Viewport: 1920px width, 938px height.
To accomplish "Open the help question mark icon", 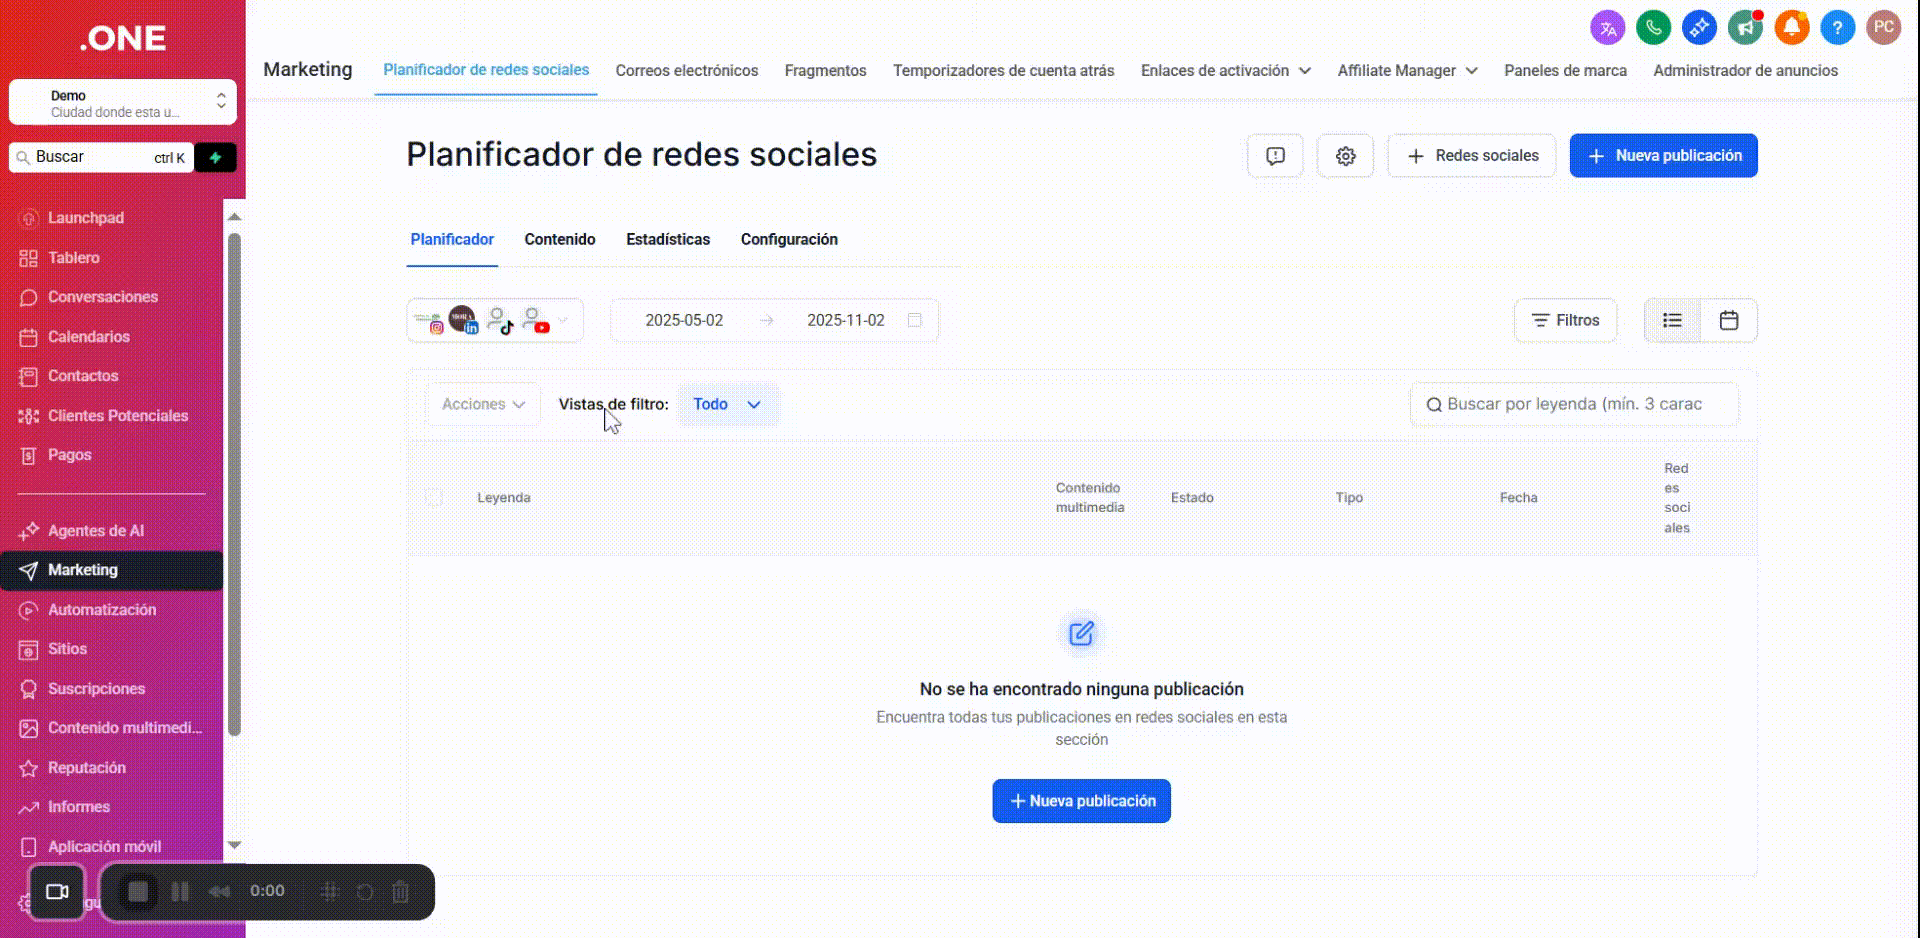I will tap(1838, 28).
